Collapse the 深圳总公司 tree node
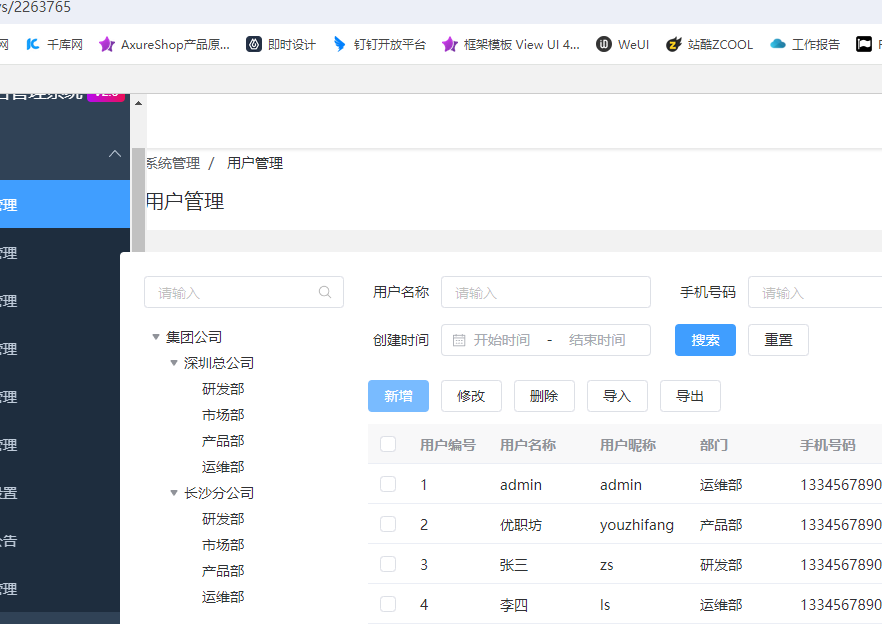Screen dimensions: 882x624 174,363
